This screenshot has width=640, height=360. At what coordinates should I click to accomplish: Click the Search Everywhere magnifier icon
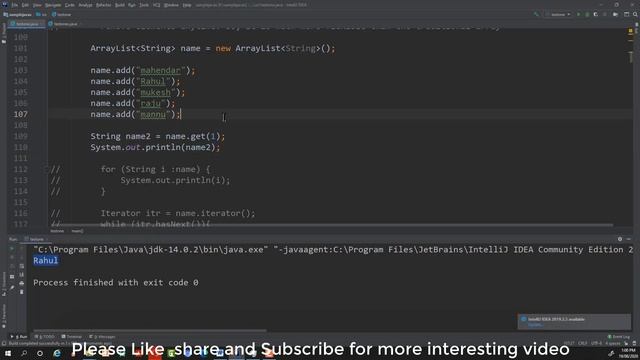pyautogui.click(x=635, y=14)
